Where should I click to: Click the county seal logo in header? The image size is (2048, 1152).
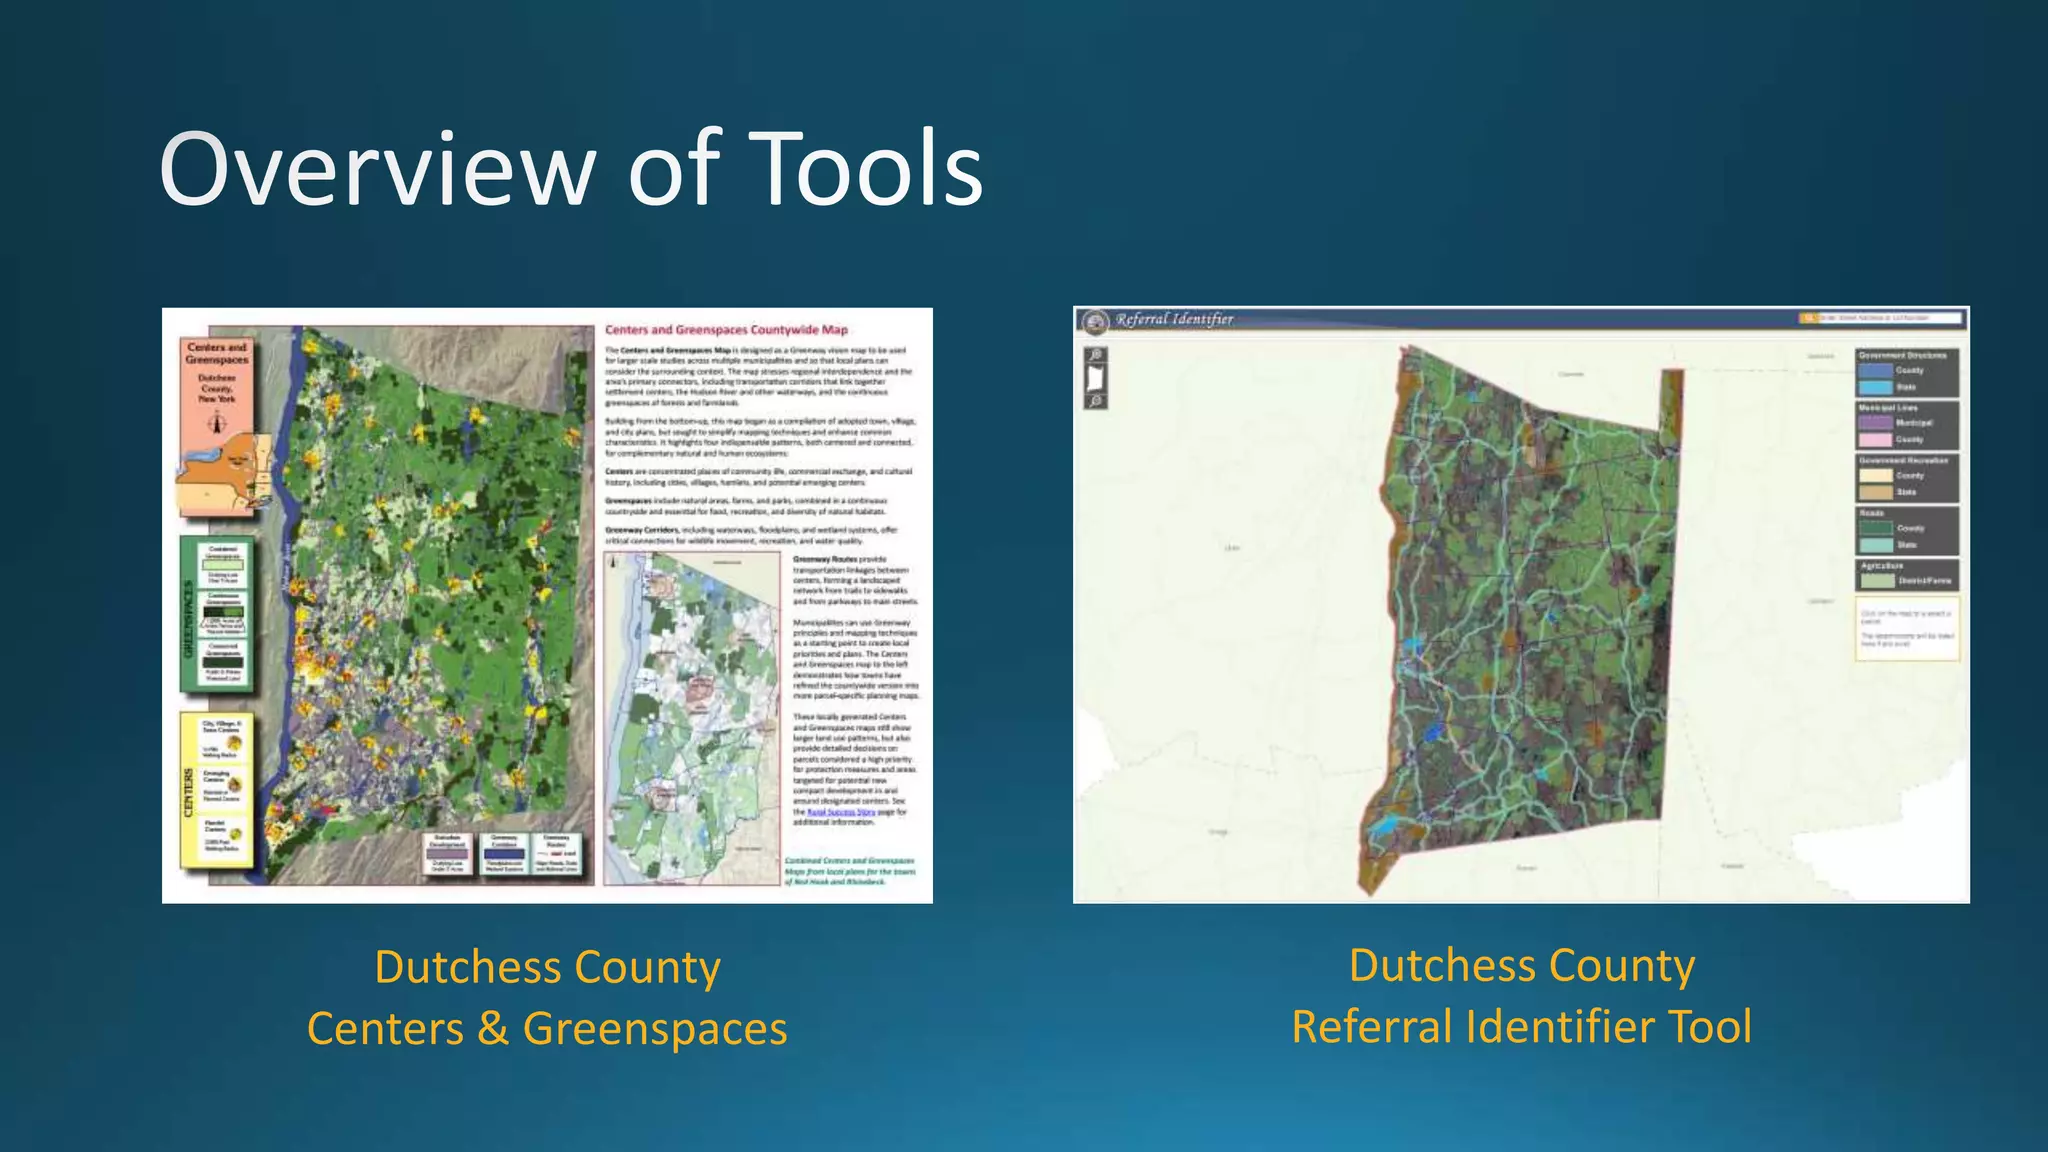click(1096, 320)
